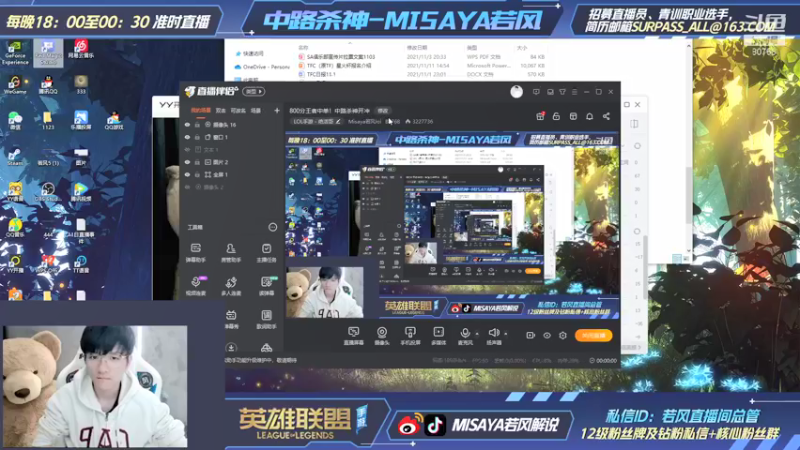Open Steam desktop icon
800x450 pixels.
coord(15,157)
